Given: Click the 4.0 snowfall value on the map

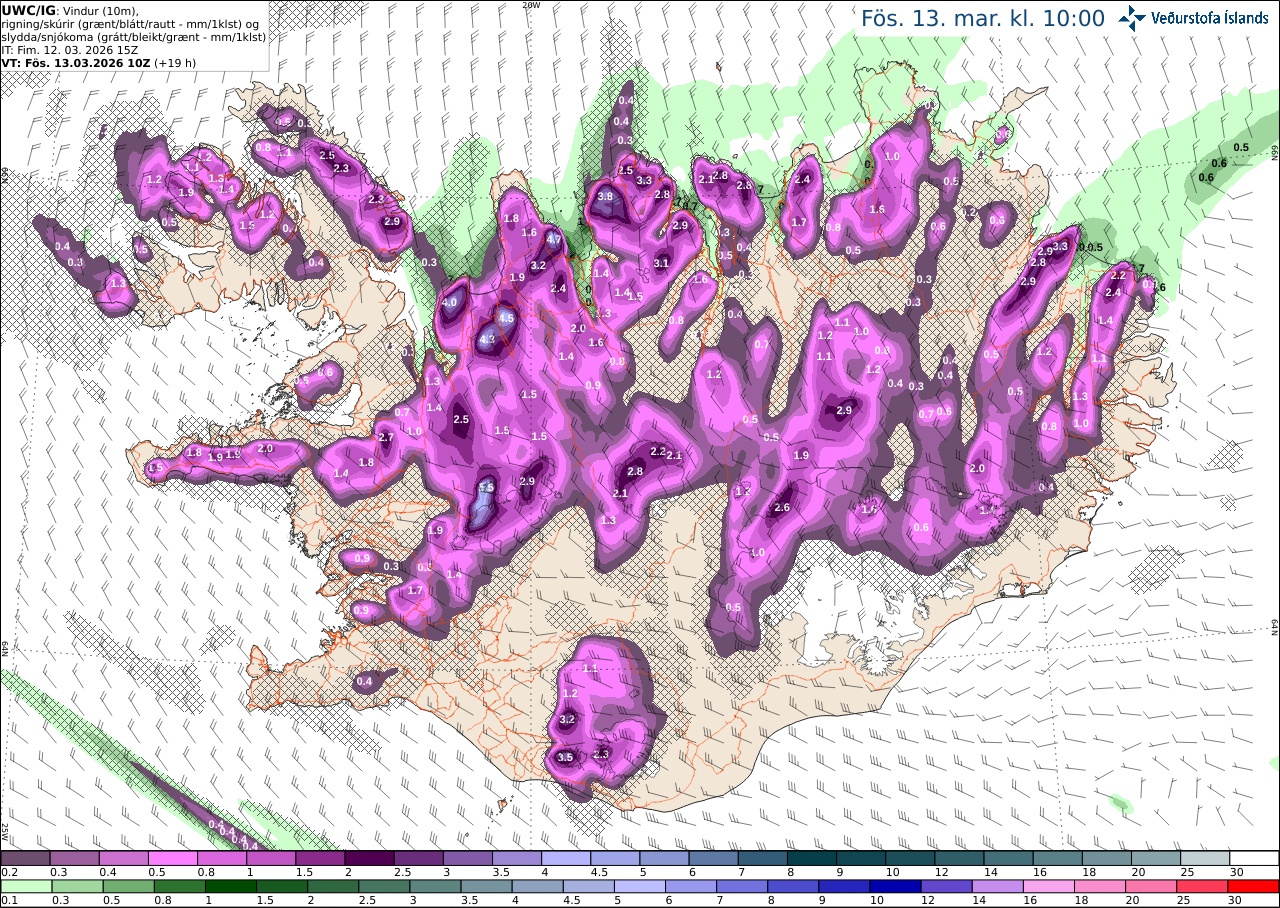Looking at the screenshot, I should pyautogui.click(x=450, y=302).
